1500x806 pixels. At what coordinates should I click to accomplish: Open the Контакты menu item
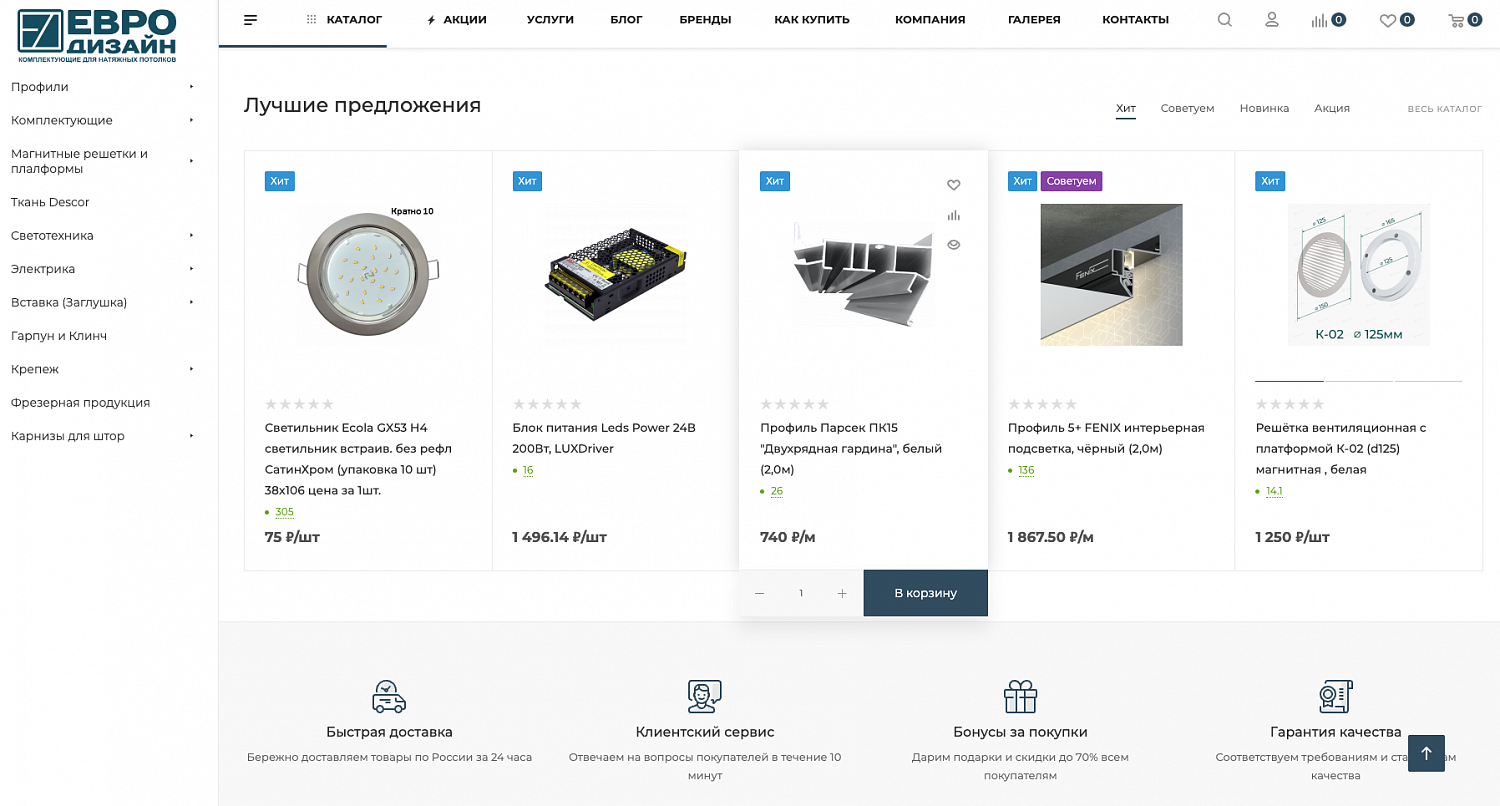(x=1135, y=20)
